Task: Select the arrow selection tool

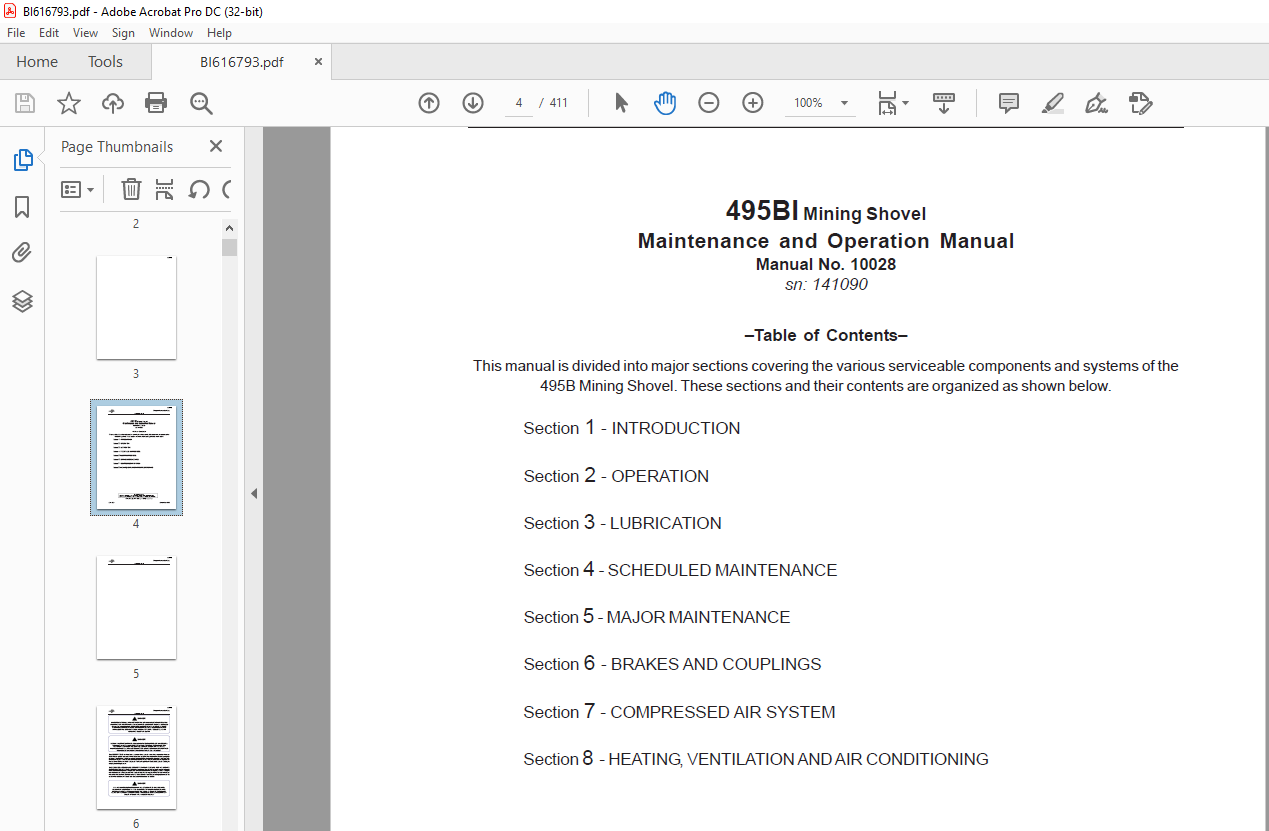Action: (x=621, y=103)
